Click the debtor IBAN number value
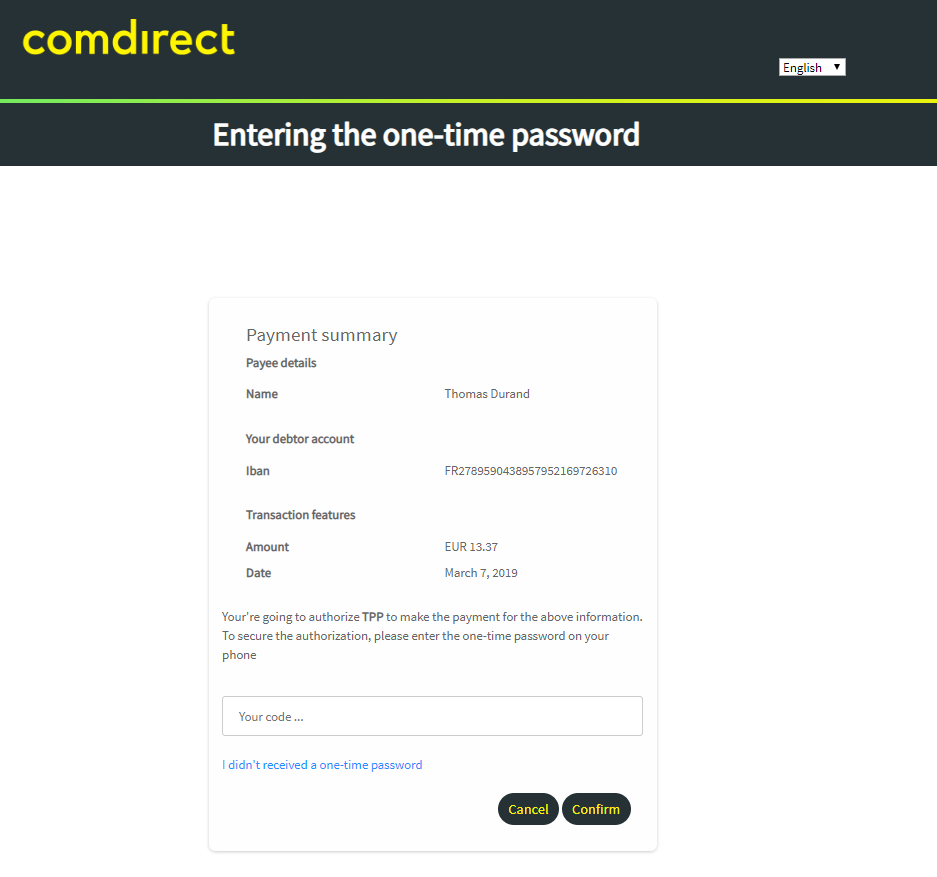Screen dimensions: 937x877 coord(530,471)
